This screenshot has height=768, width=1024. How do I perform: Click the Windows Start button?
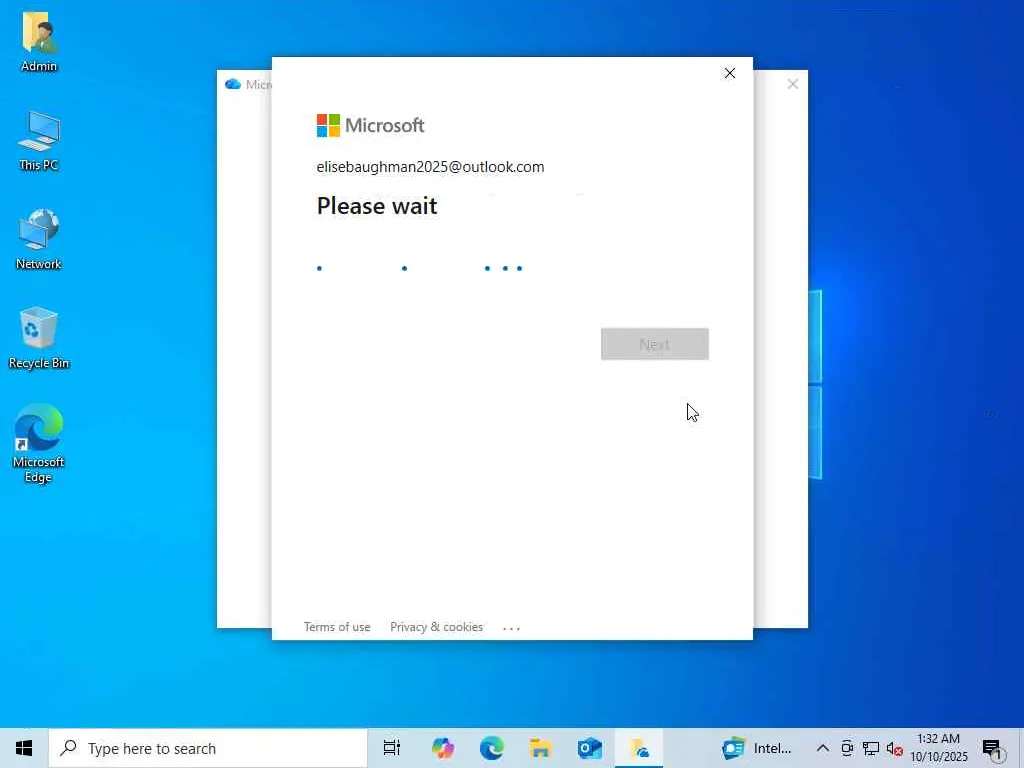coord(24,748)
